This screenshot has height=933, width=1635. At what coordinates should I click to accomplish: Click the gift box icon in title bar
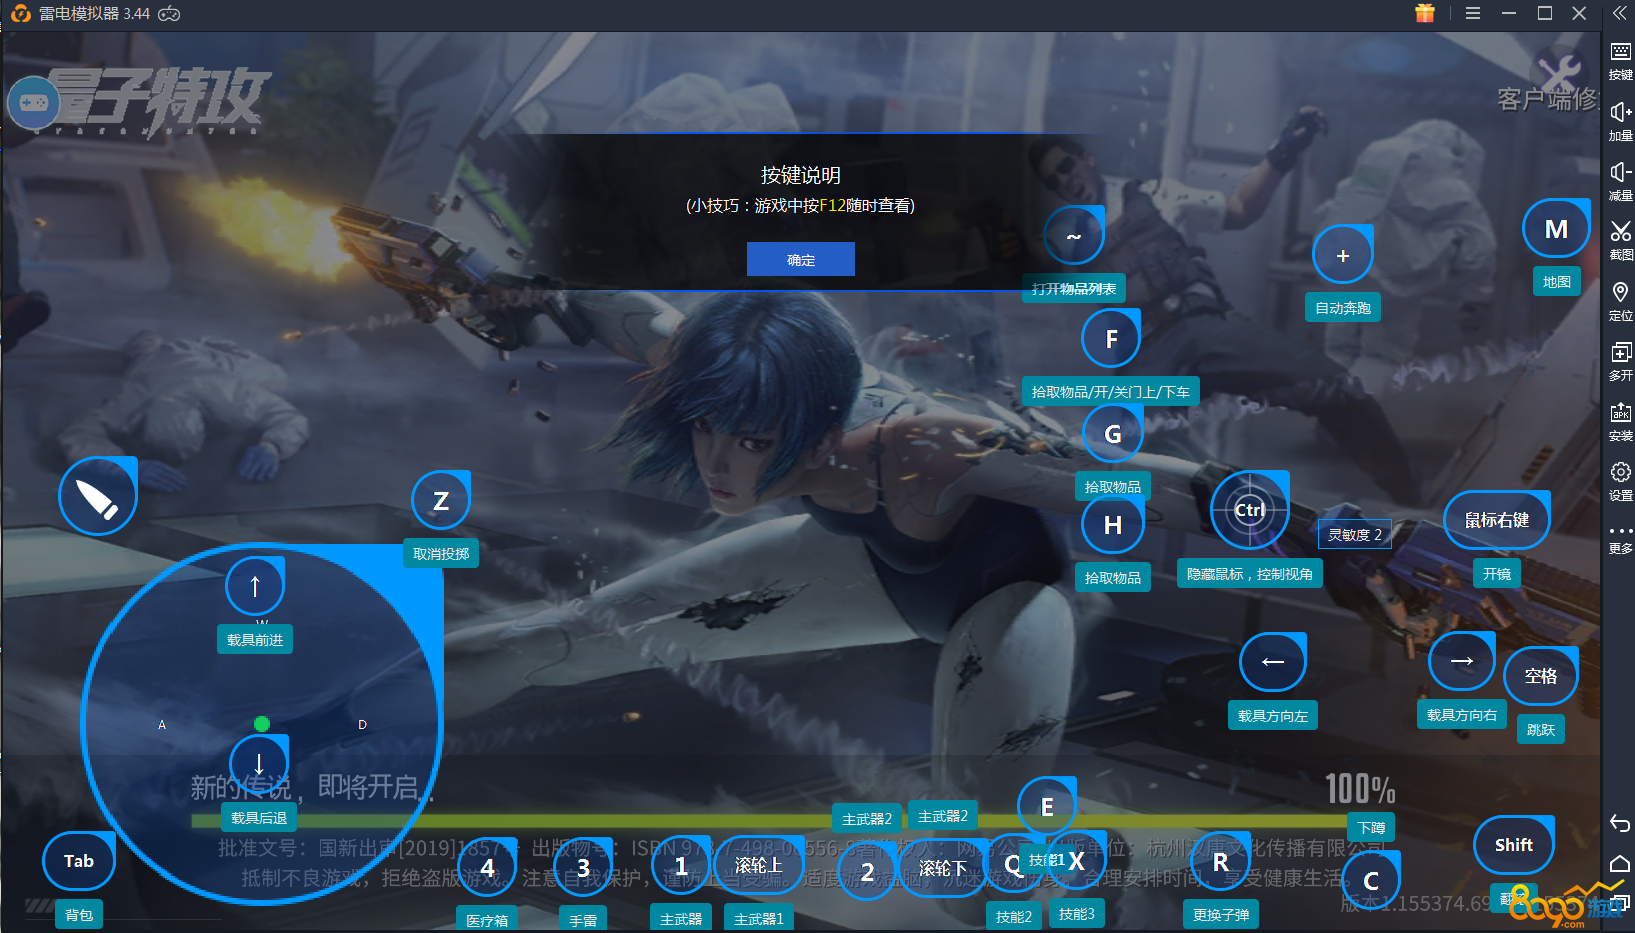click(1425, 14)
